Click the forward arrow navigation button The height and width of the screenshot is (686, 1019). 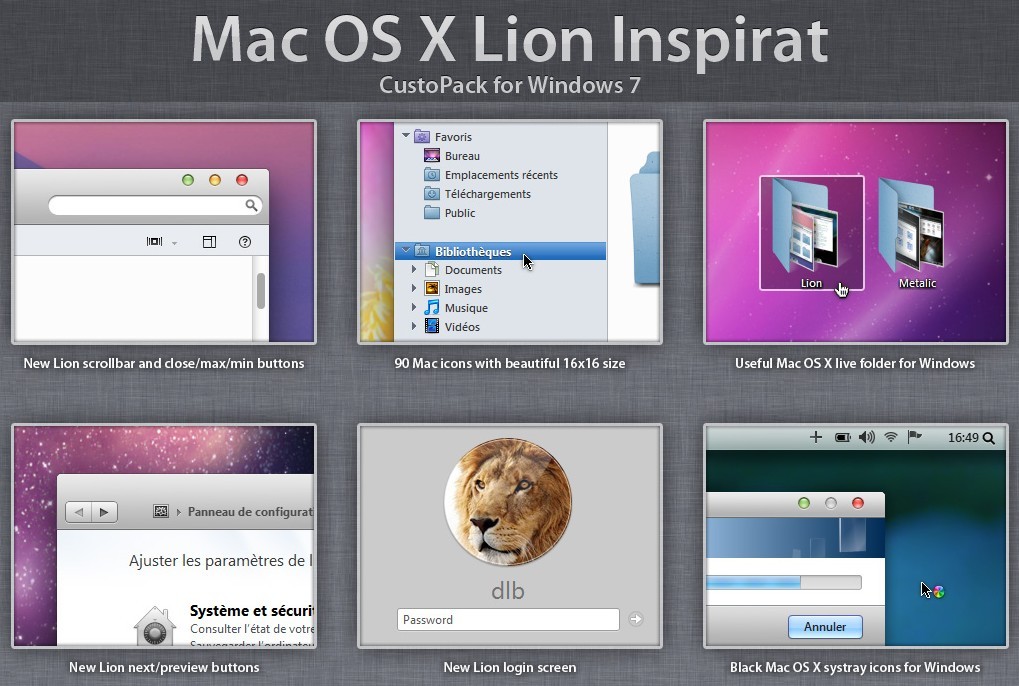[104, 512]
